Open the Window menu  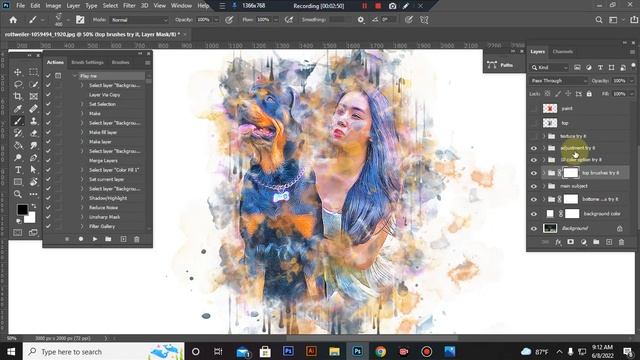[181, 6]
